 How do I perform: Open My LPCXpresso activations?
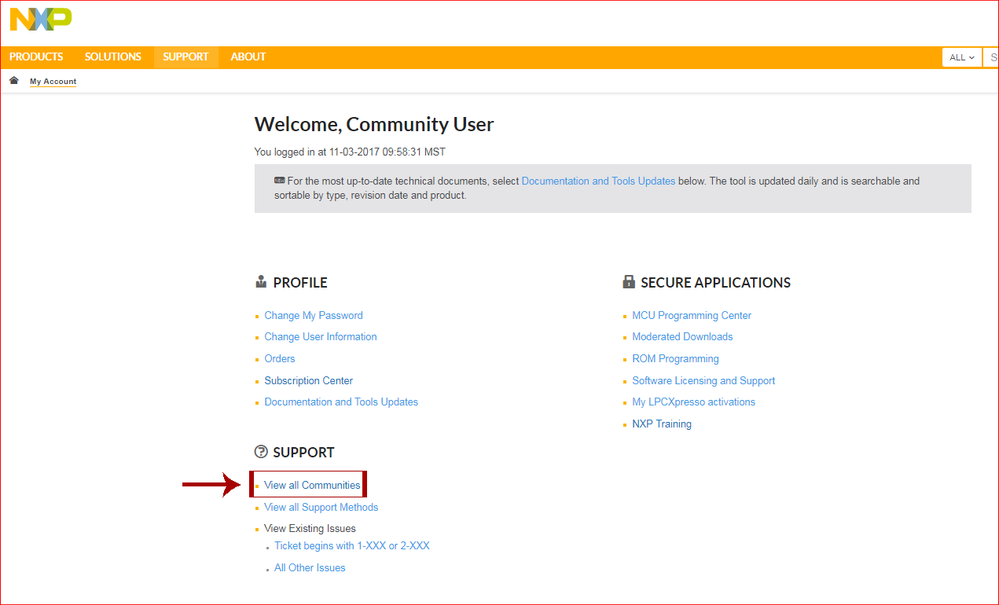pyautogui.click(x=693, y=402)
